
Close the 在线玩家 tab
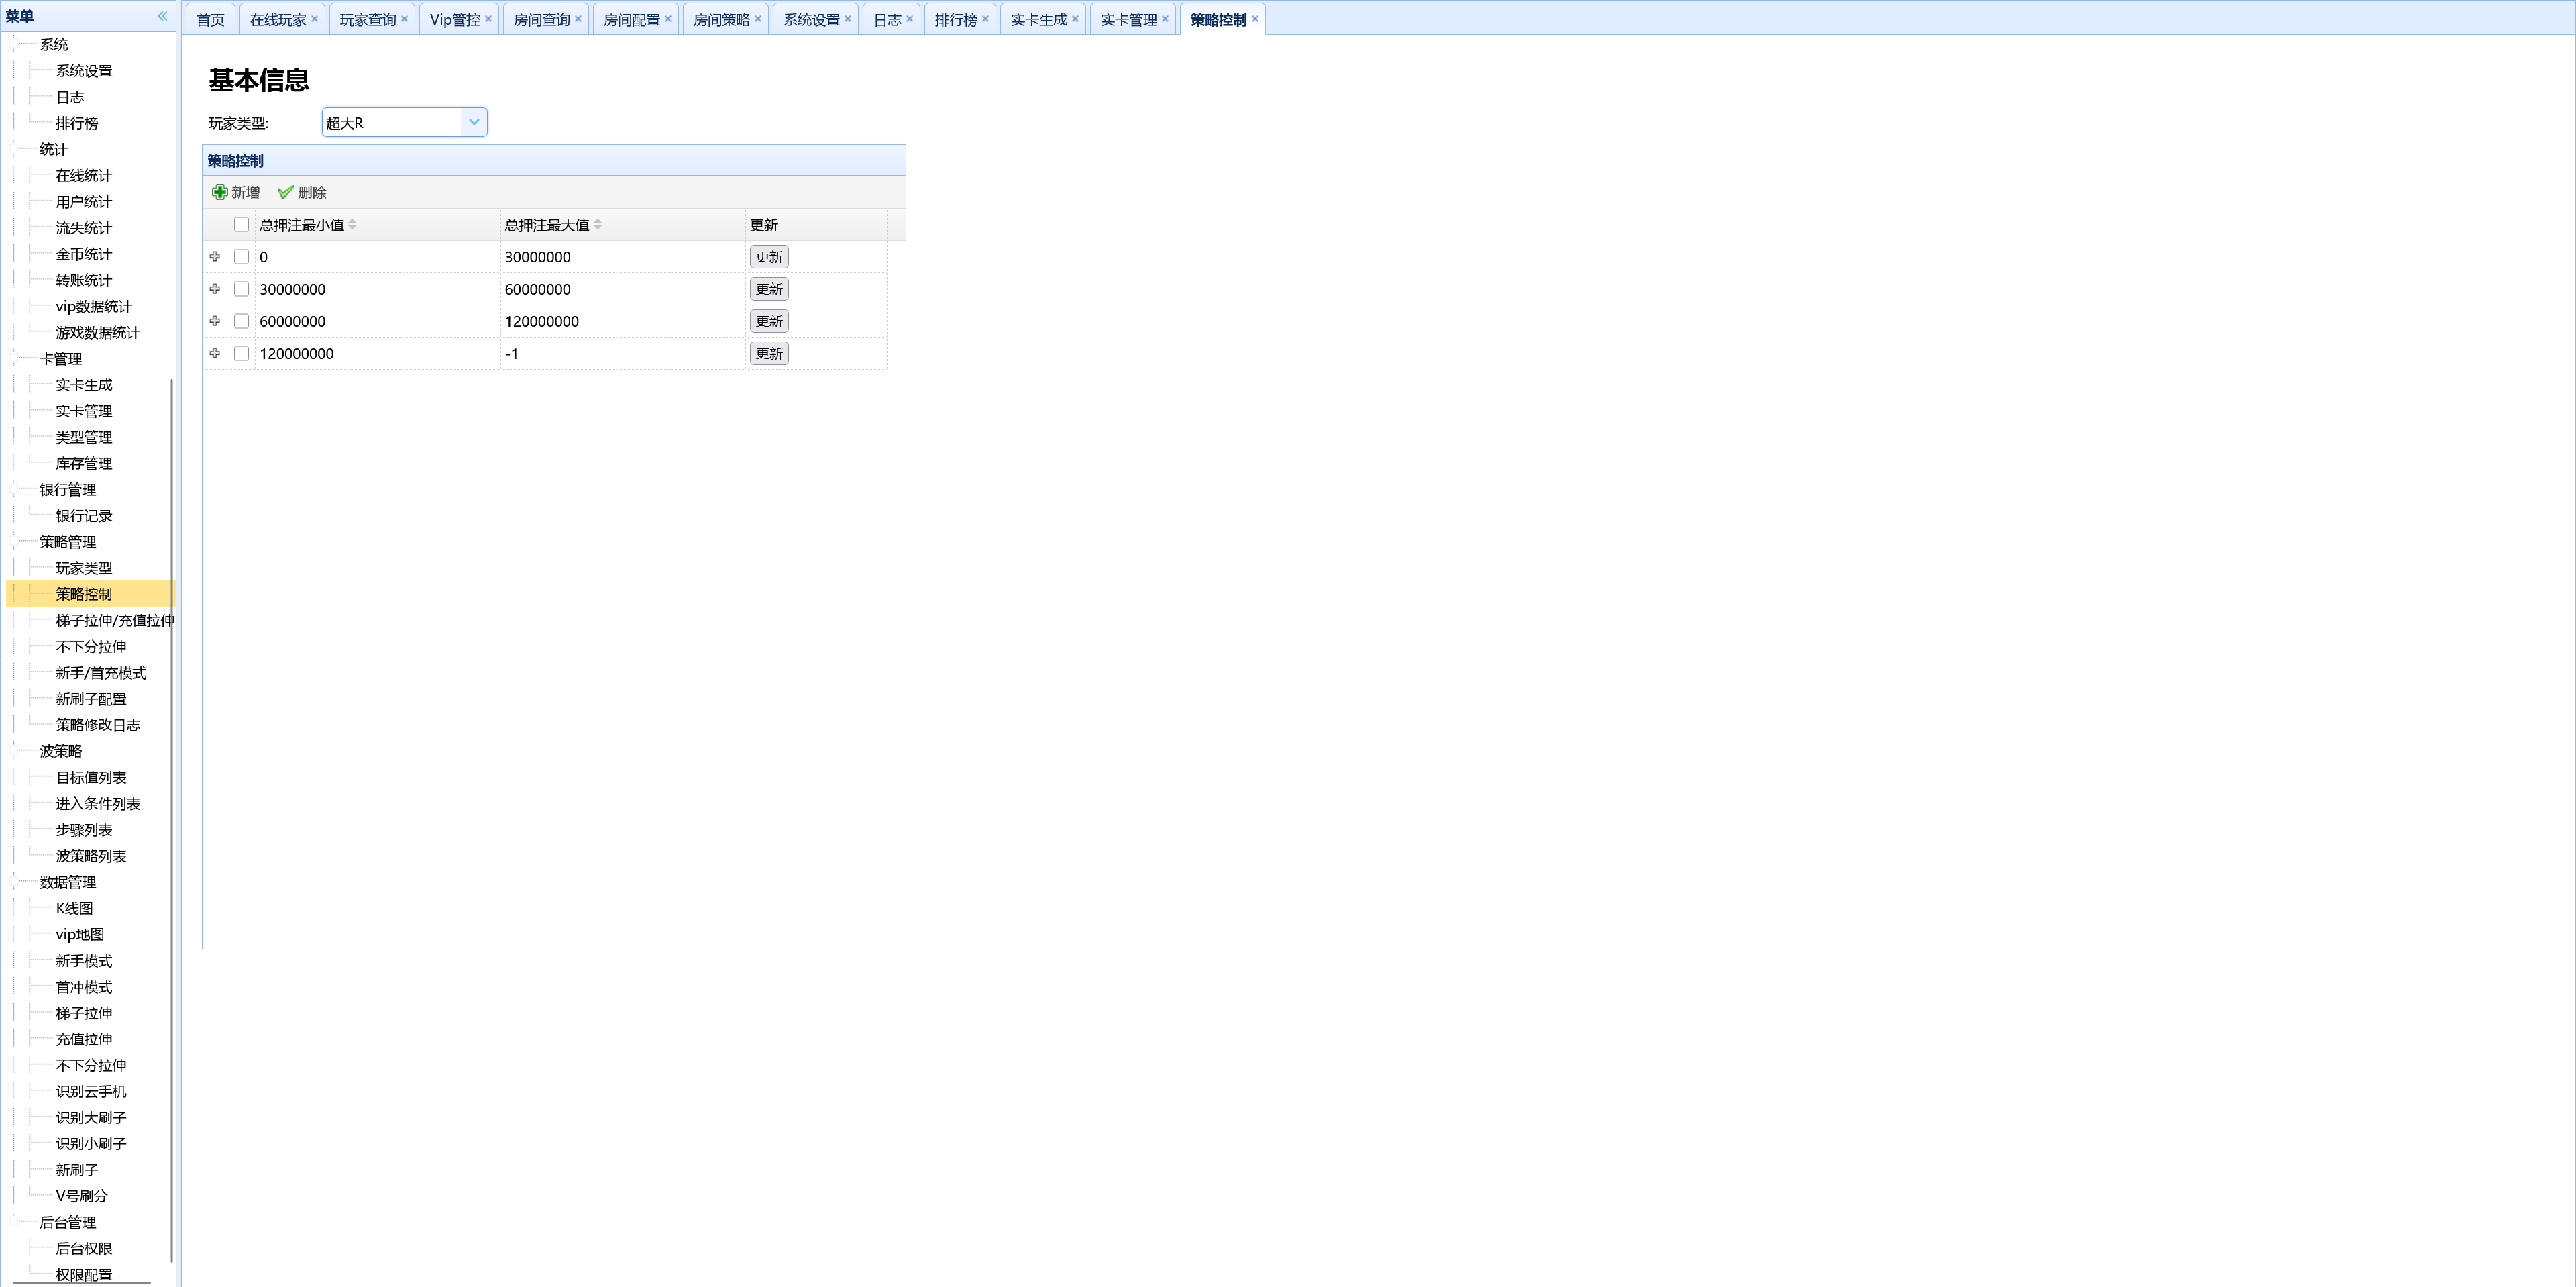315,19
